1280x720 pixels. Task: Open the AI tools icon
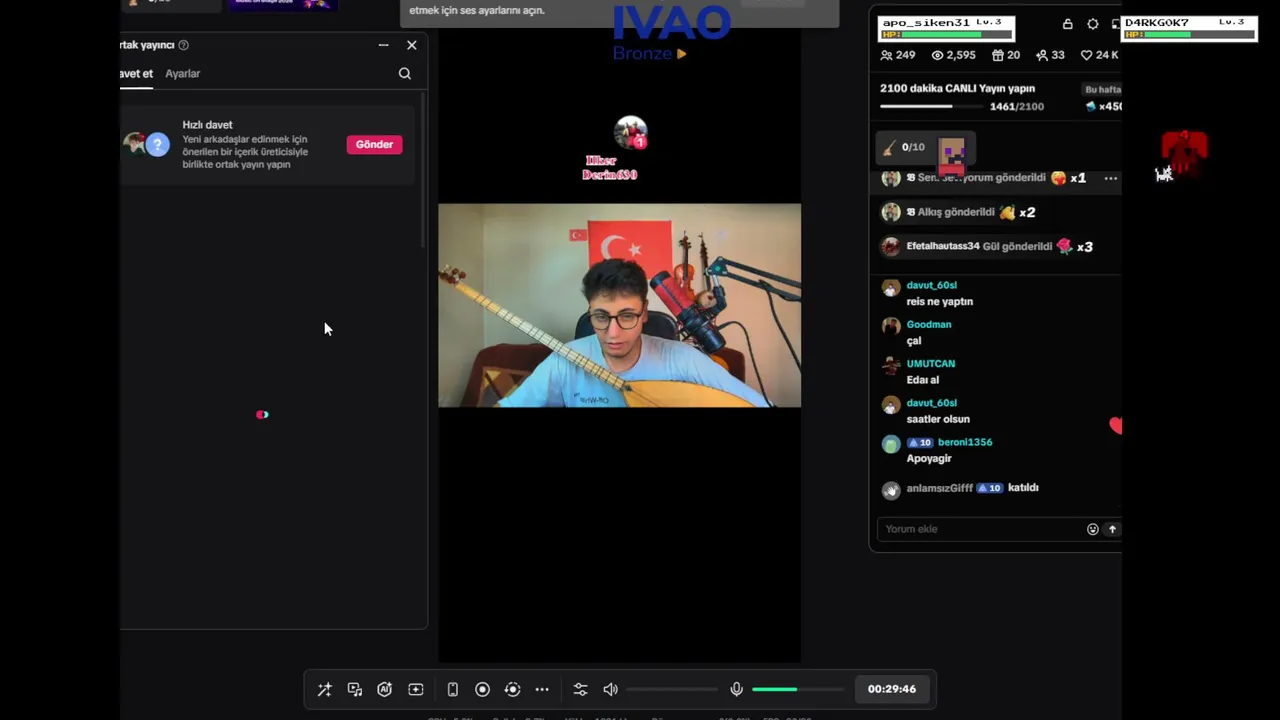point(385,689)
